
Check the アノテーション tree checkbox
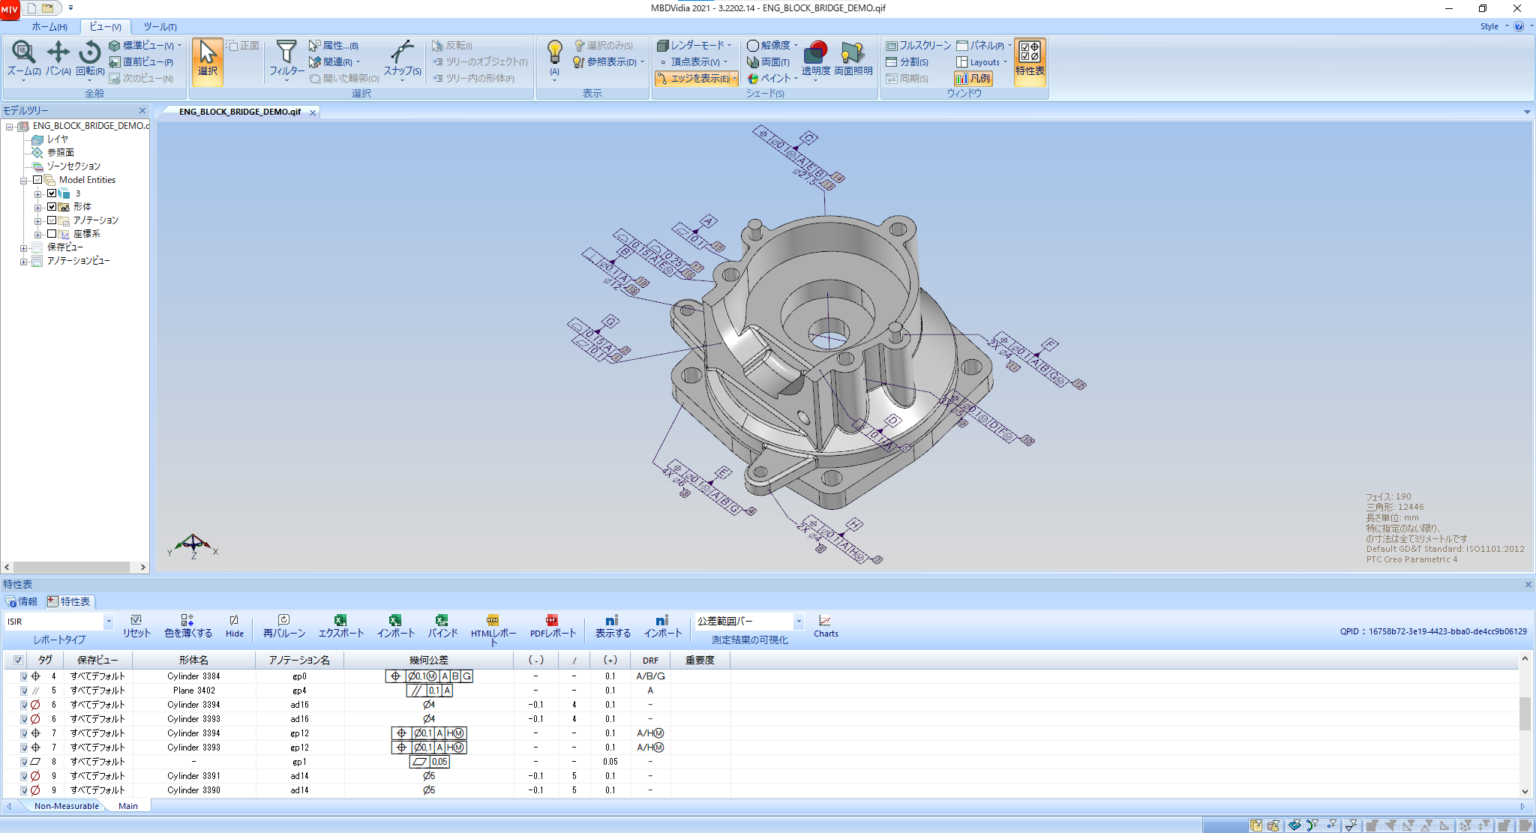[x=52, y=220]
